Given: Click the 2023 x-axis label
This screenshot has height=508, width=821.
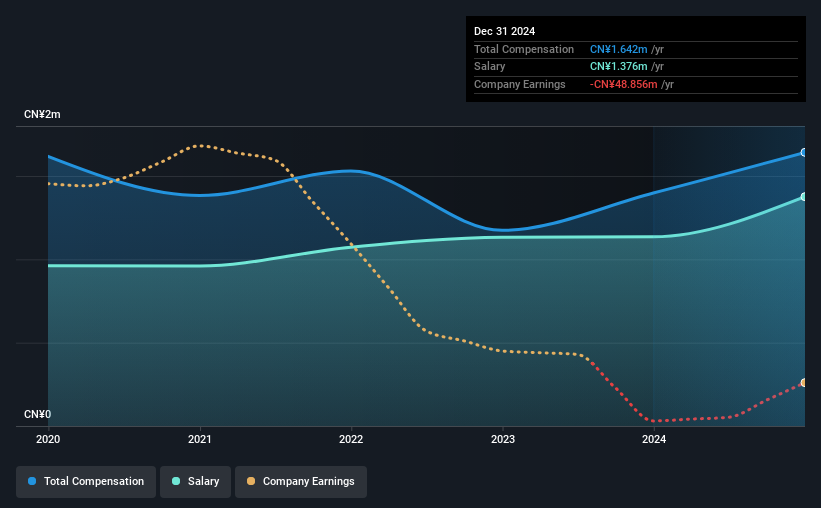Looking at the screenshot, I should pos(503,439).
